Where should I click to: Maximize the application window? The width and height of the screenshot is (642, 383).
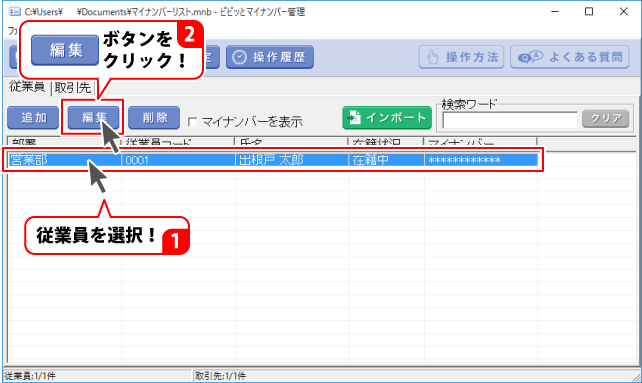589,11
